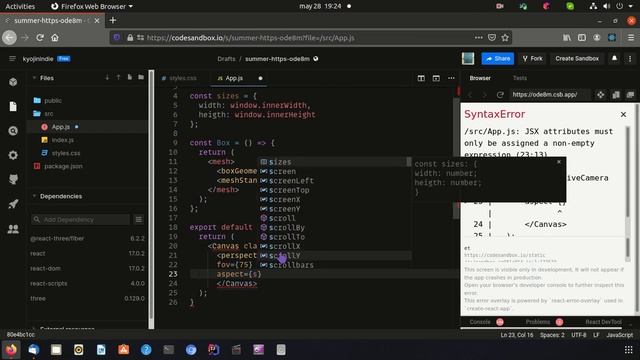640x360 pixels.
Task: Fork this sandbox
Action: pos(533,58)
